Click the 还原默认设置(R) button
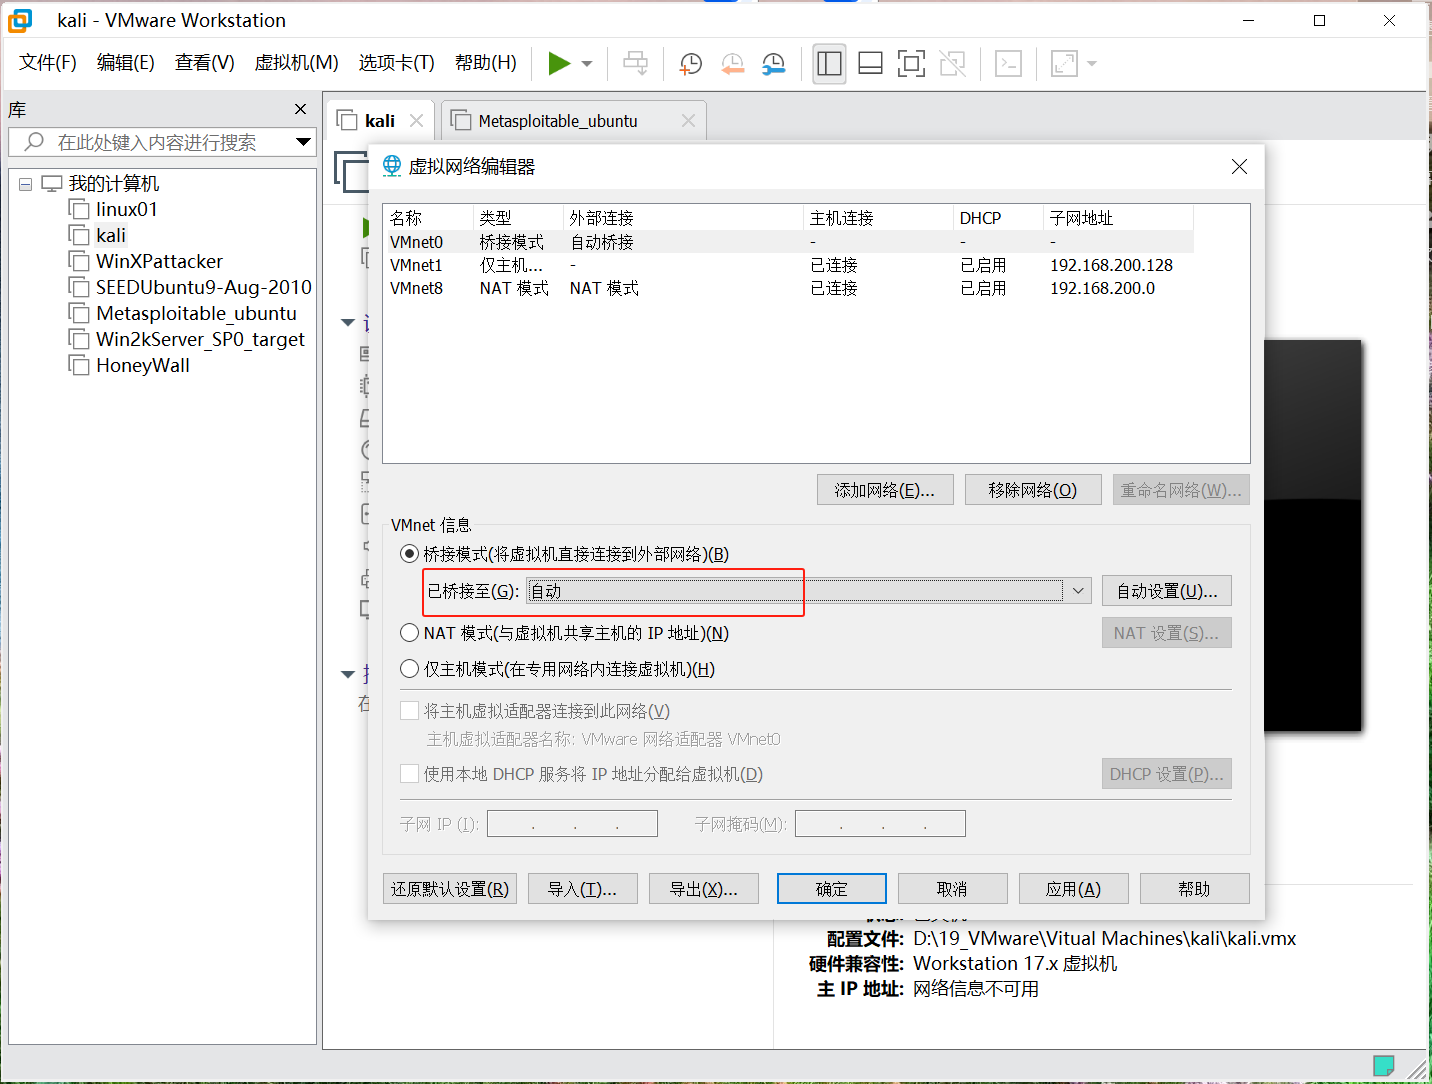1432x1084 pixels. coord(450,889)
